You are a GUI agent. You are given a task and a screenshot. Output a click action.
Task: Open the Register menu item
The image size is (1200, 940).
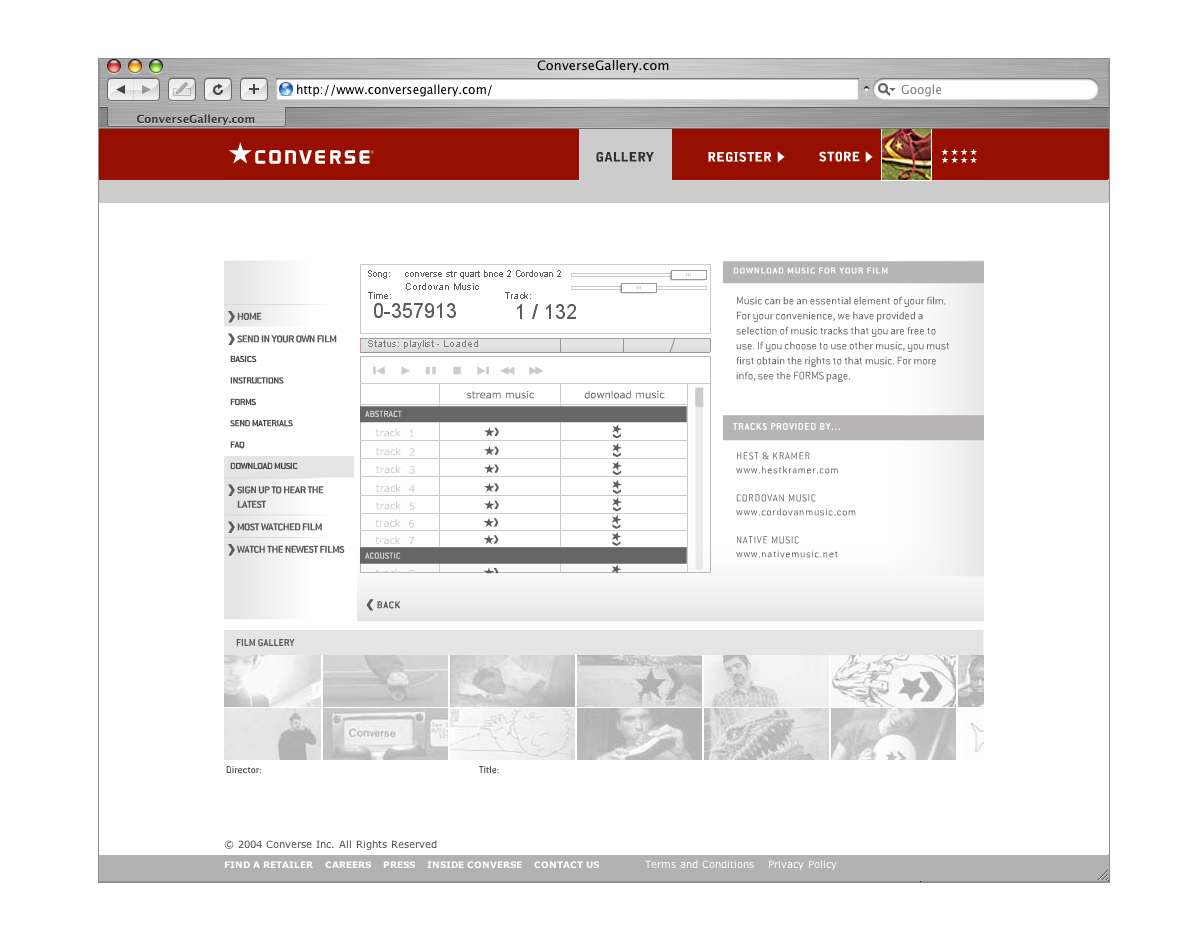[746, 156]
